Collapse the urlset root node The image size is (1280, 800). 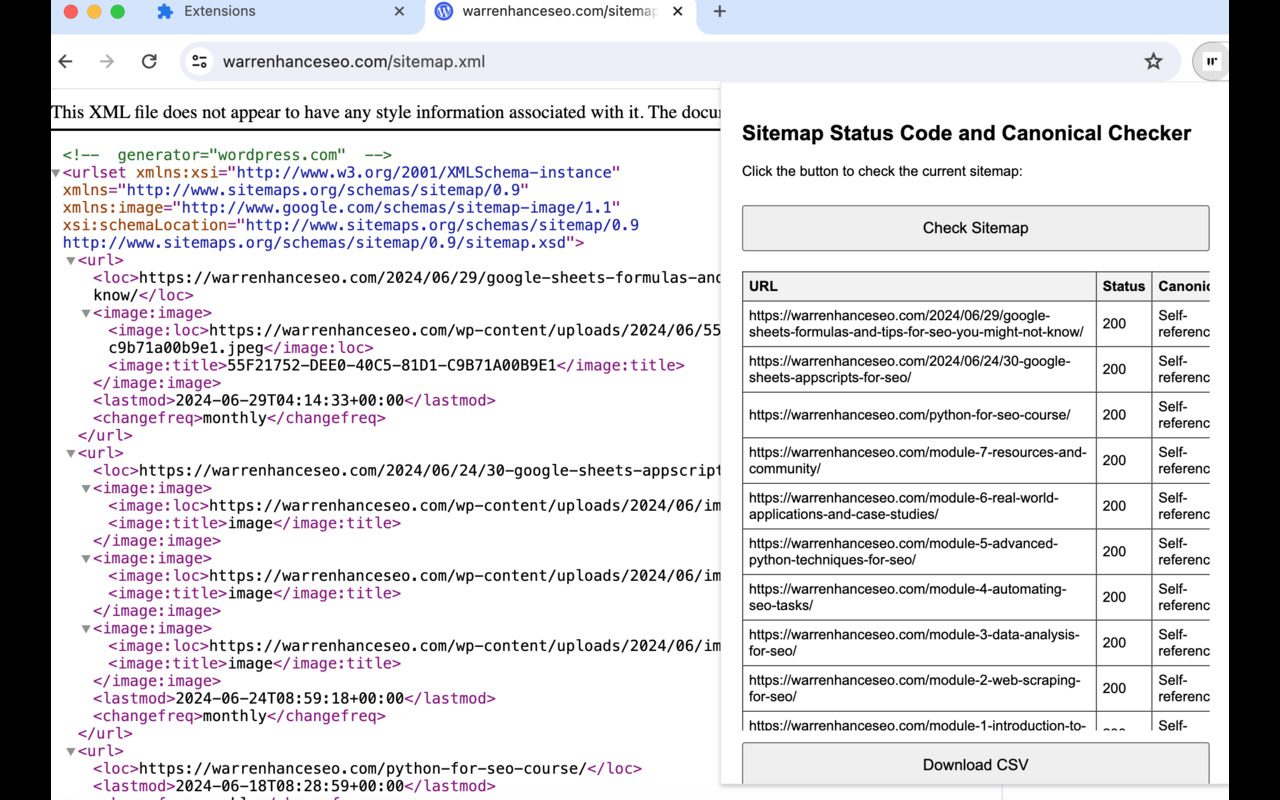coord(55,173)
